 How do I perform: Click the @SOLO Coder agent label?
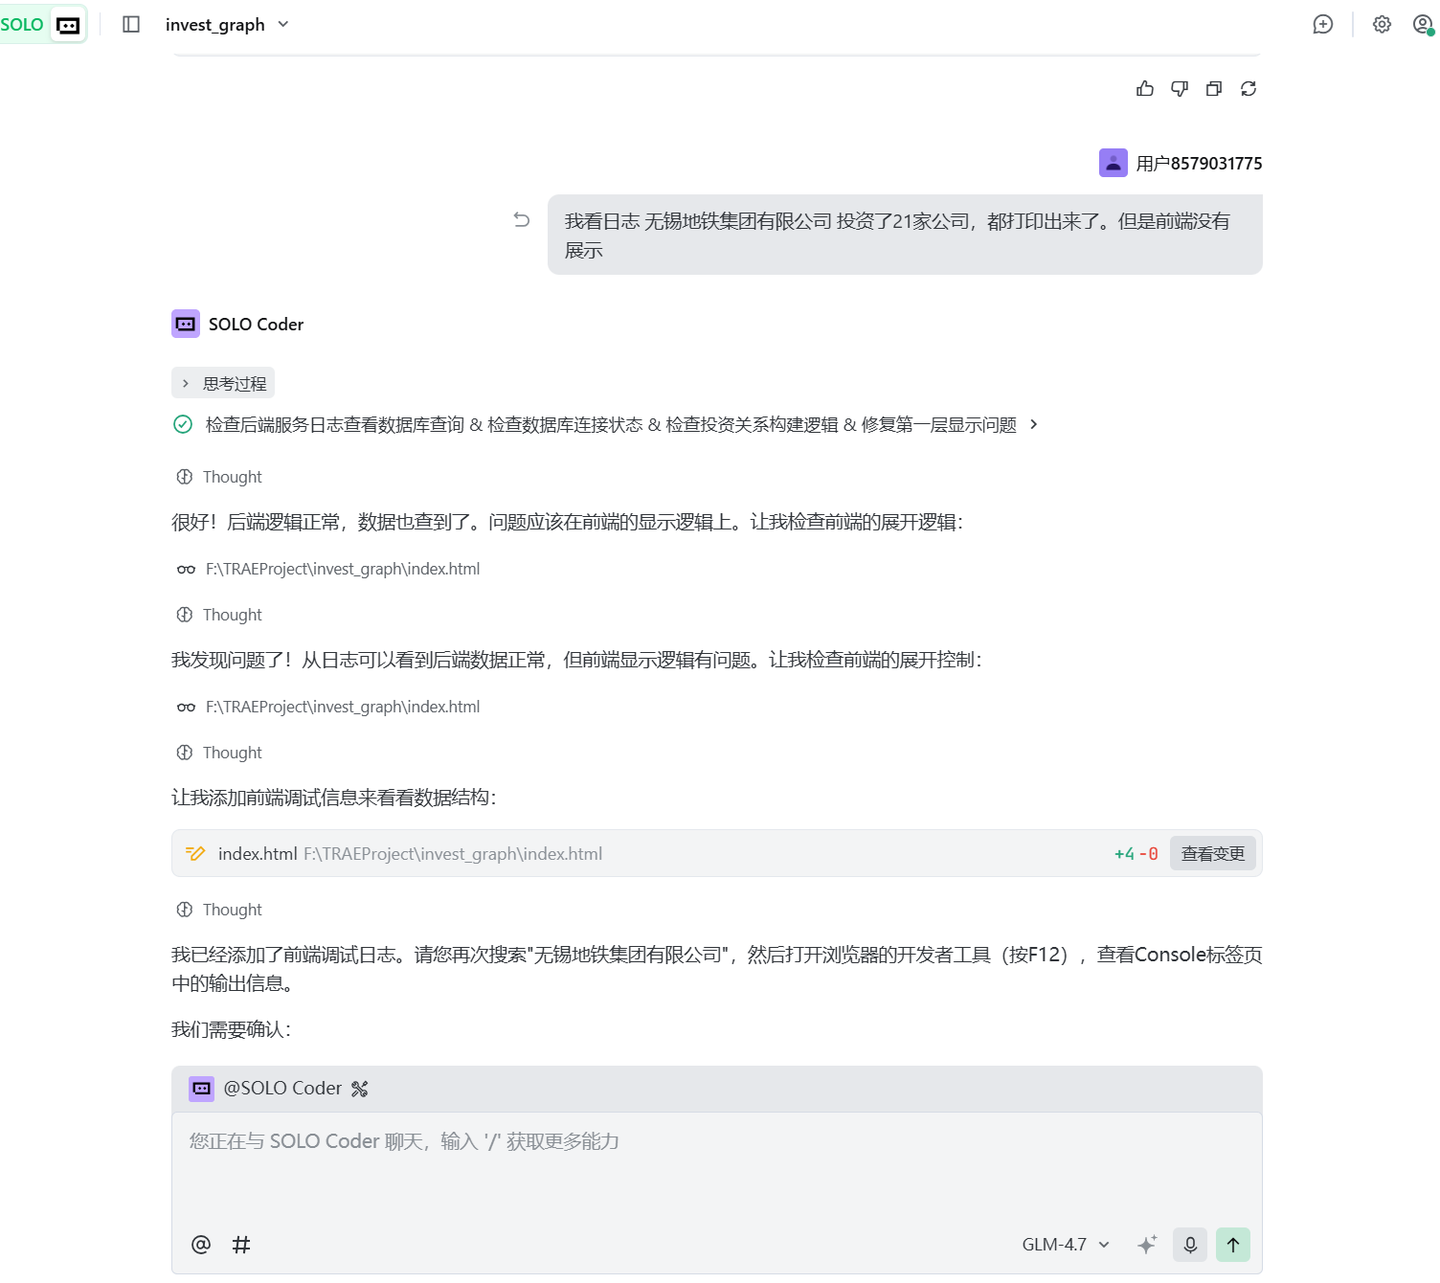[x=282, y=1088]
